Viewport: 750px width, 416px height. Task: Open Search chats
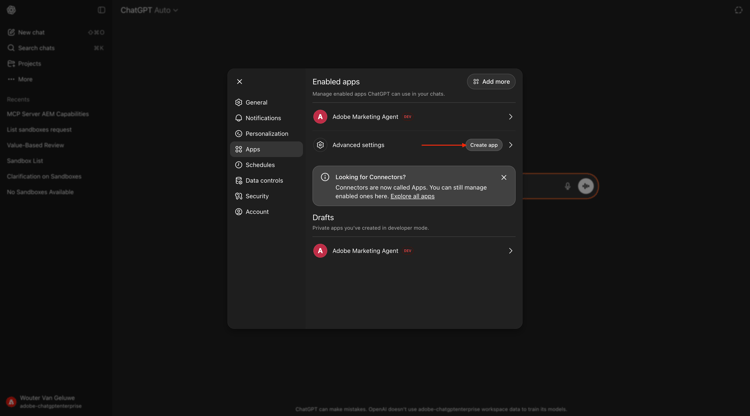(55, 48)
